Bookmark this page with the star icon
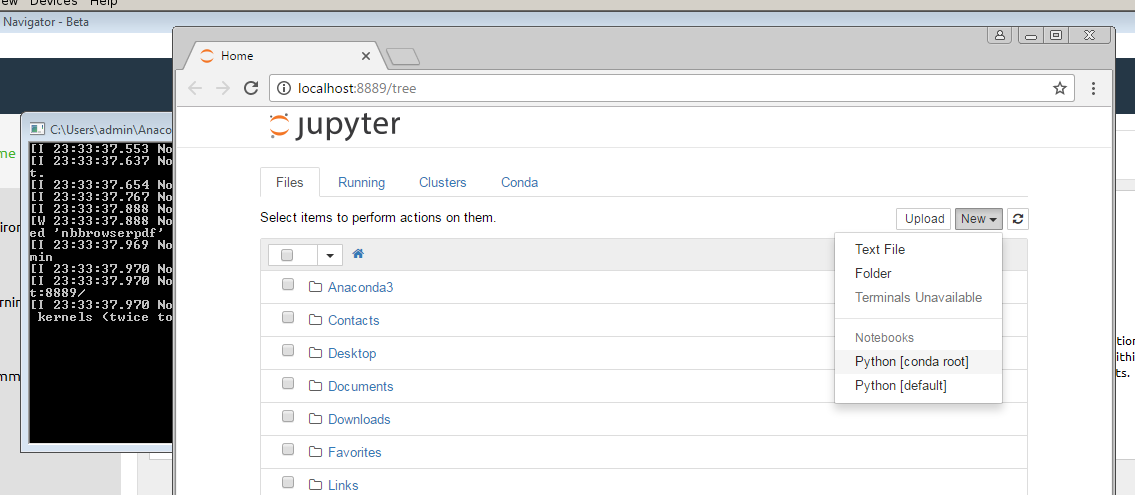This screenshot has width=1135, height=495. click(x=1060, y=88)
